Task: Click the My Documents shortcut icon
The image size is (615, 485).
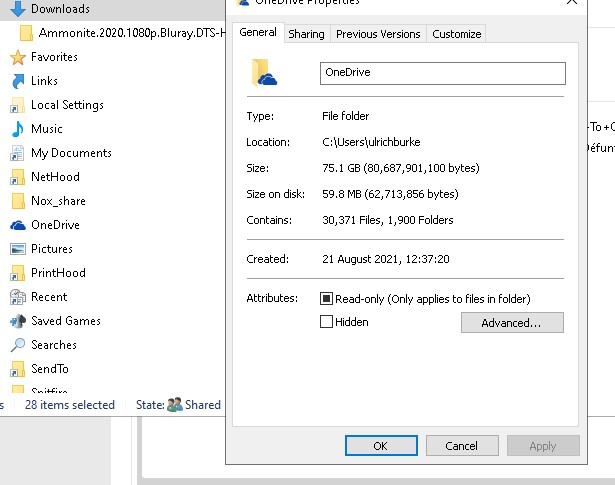Action: click(x=18, y=153)
